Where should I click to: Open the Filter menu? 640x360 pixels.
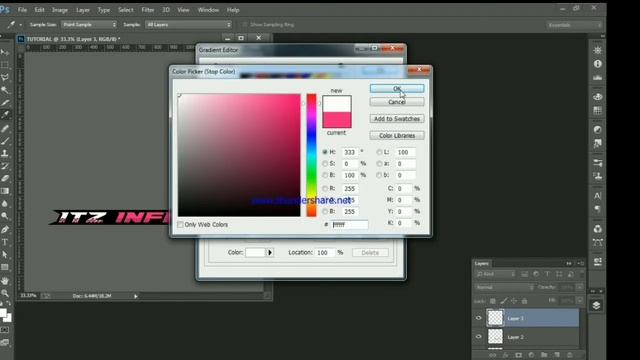[x=148, y=10]
